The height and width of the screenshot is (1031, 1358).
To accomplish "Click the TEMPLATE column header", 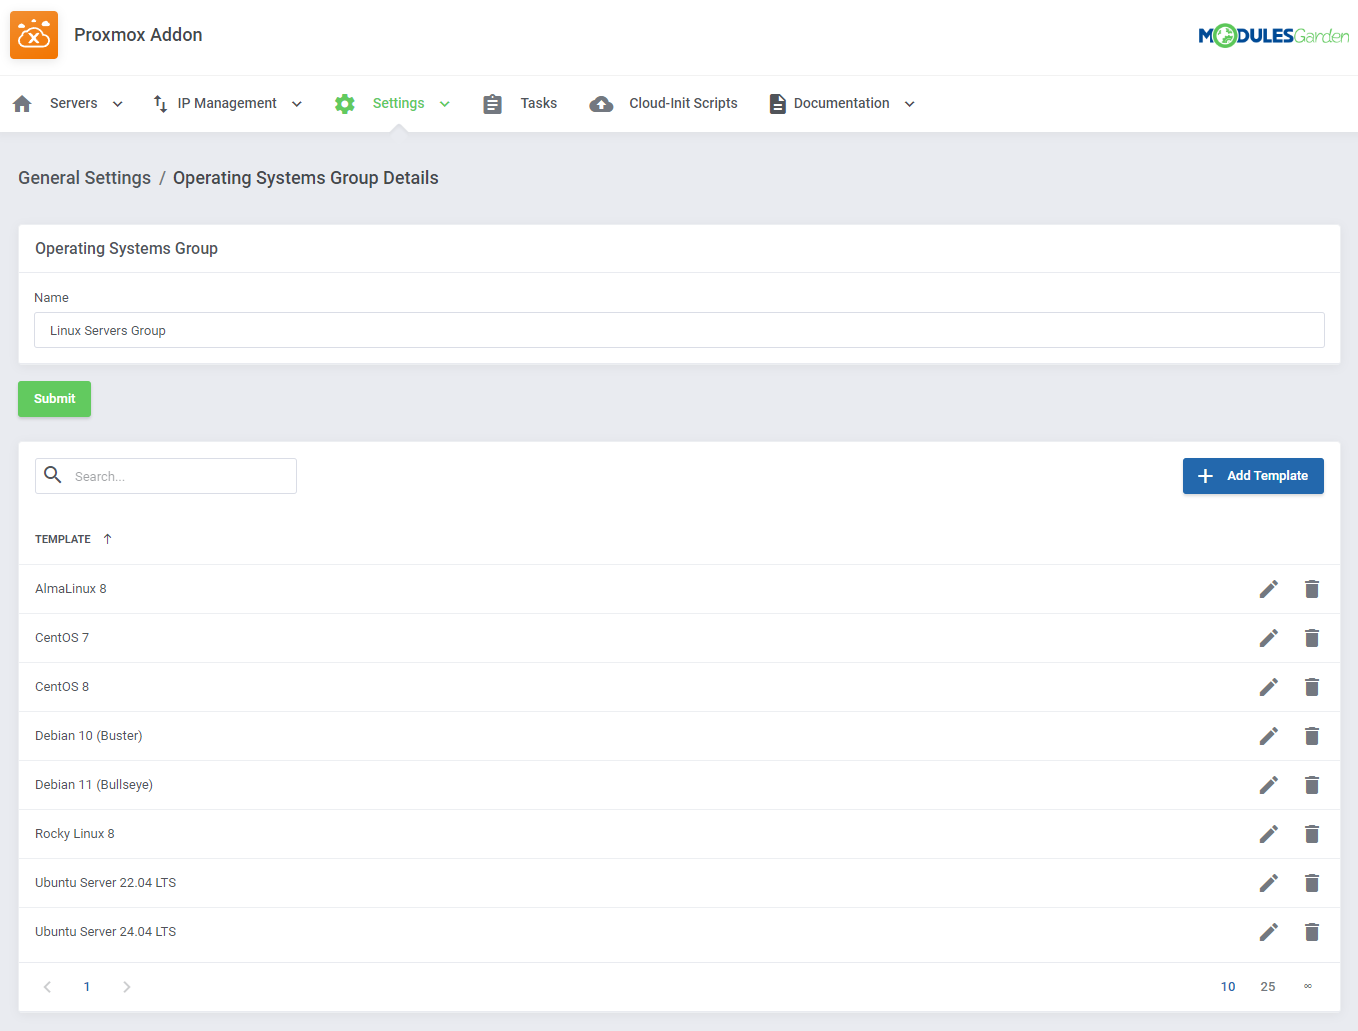I will [x=63, y=539].
